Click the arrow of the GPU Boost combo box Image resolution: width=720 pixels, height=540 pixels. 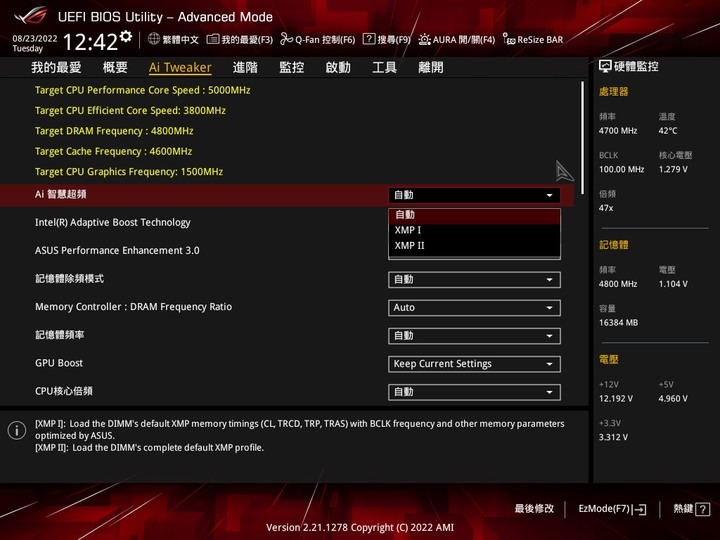[549, 365]
